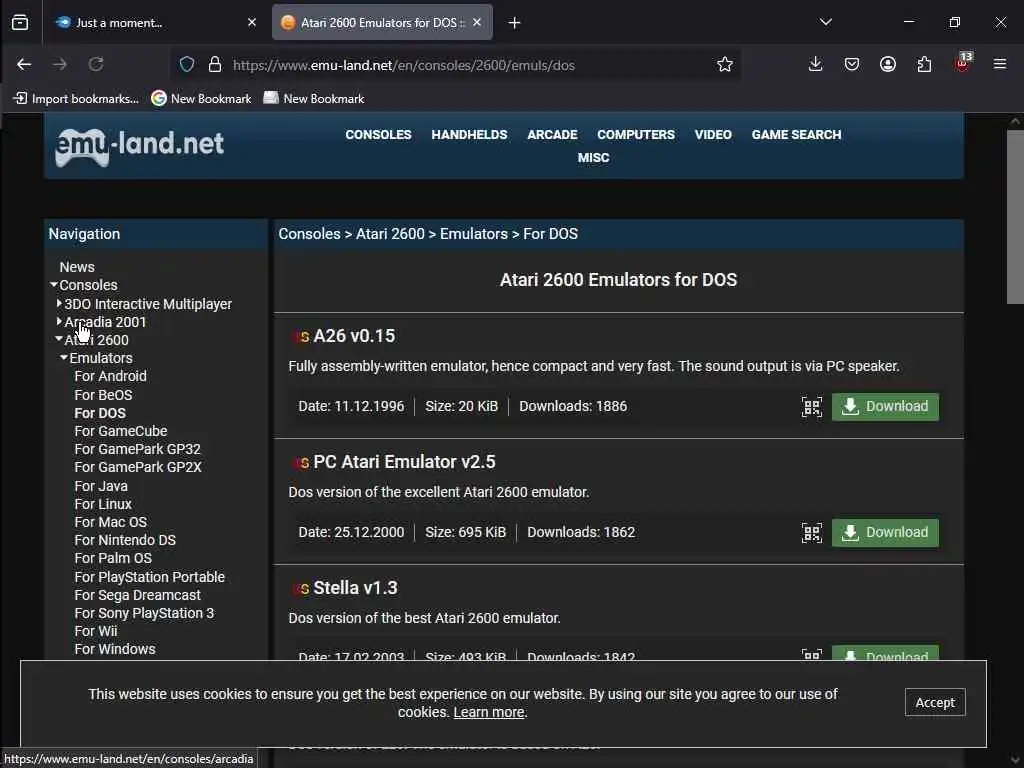
Task: Click the Import bookmarks toolbar item
Action: [76, 99]
